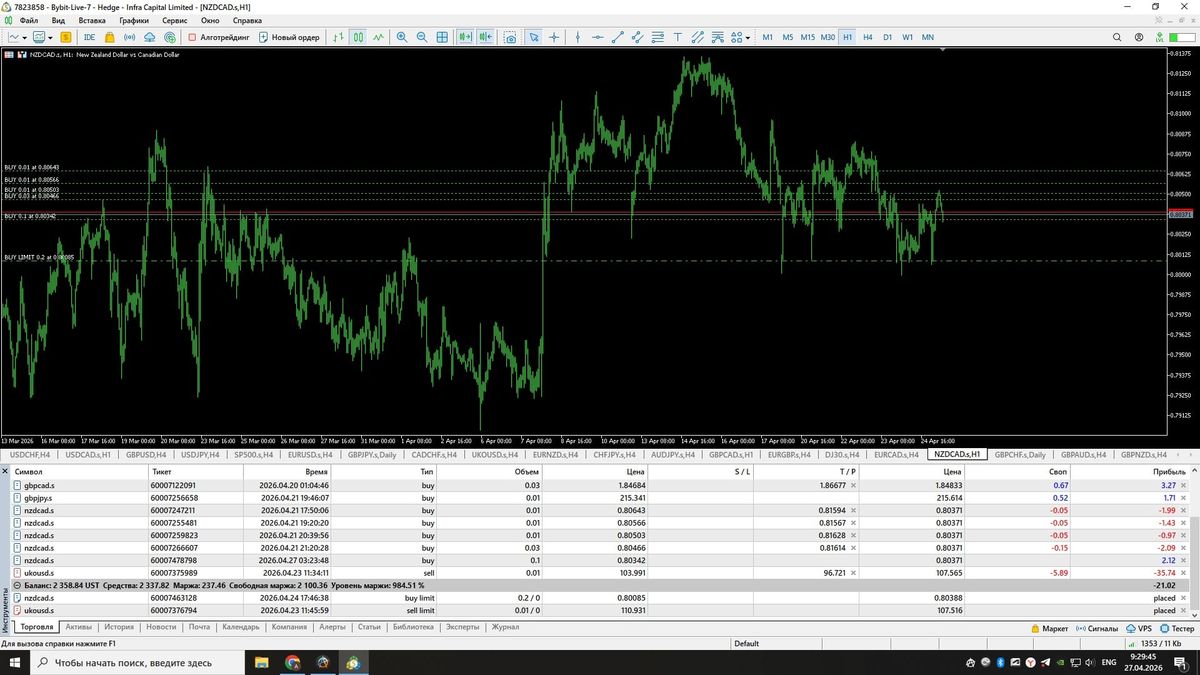Open the search magnifier at toolbar right
Viewport: 1200px width, 675px height.
1118,37
